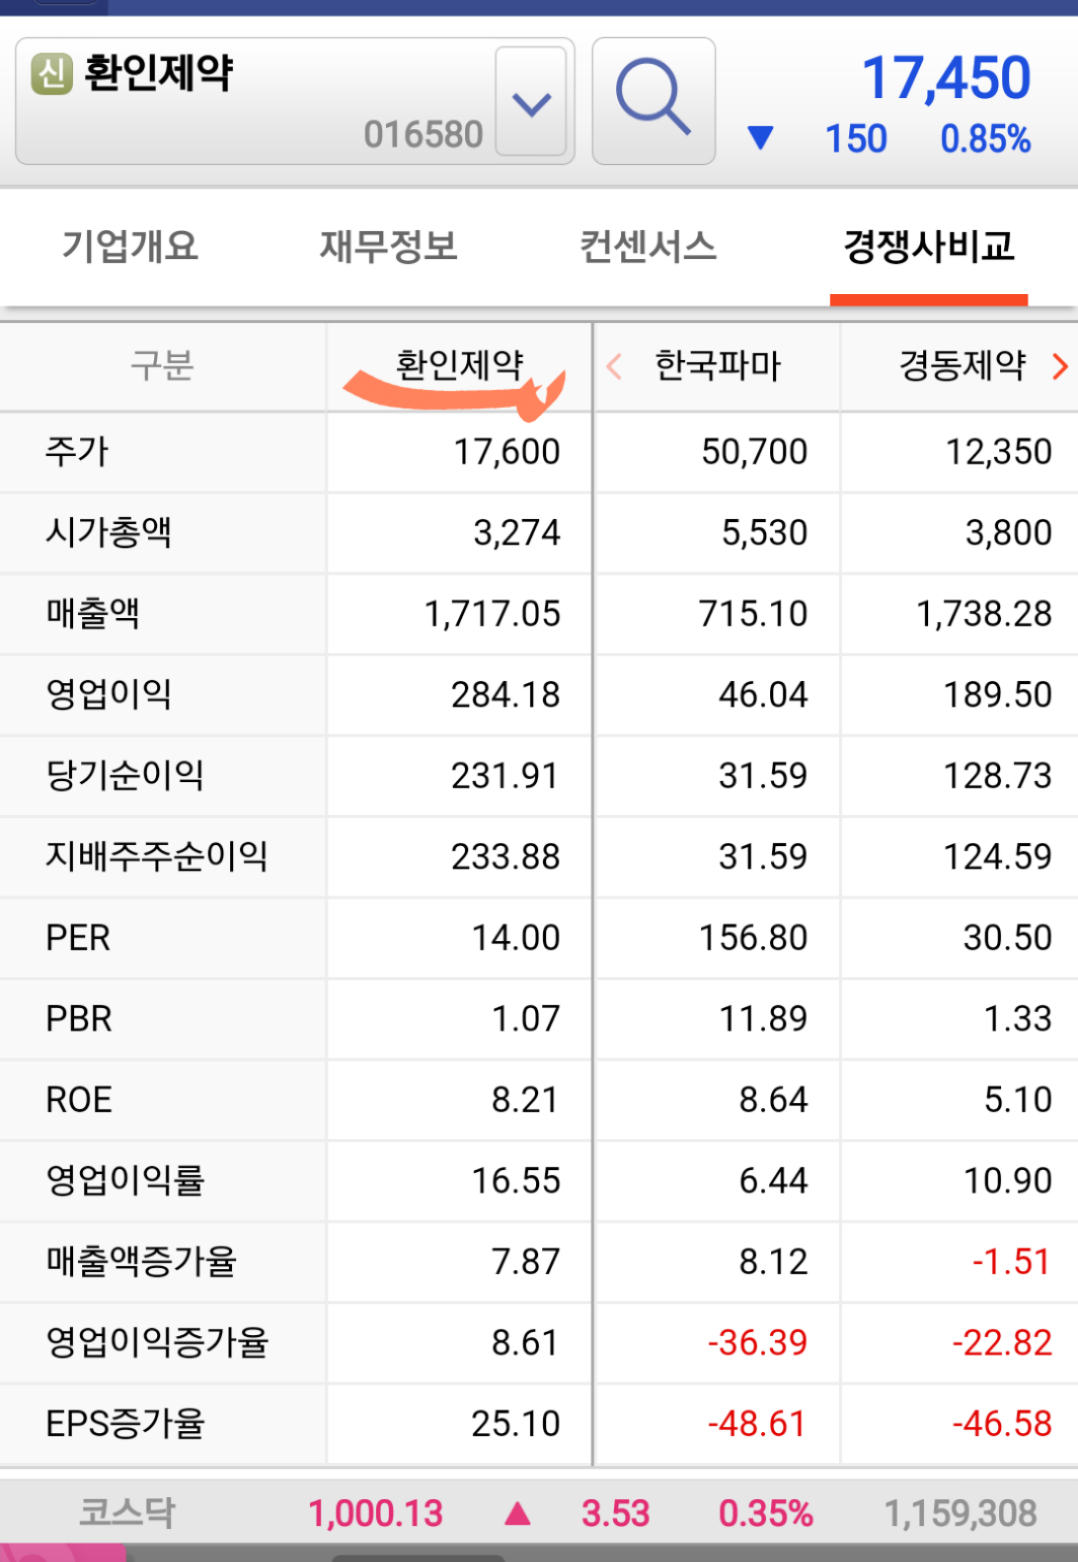Viewport: 1078px width, 1562px height.
Task: Open the 재무정보 tab
Action: 388,246
